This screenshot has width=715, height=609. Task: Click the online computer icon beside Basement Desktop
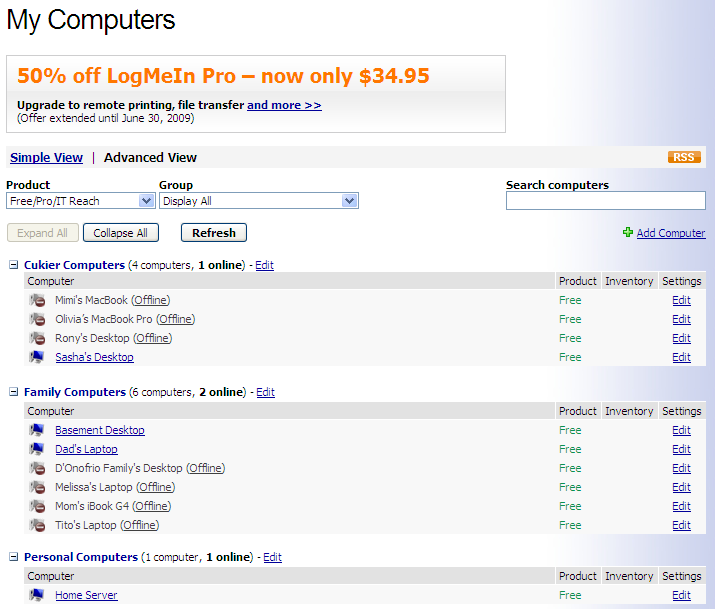point(37,430)
